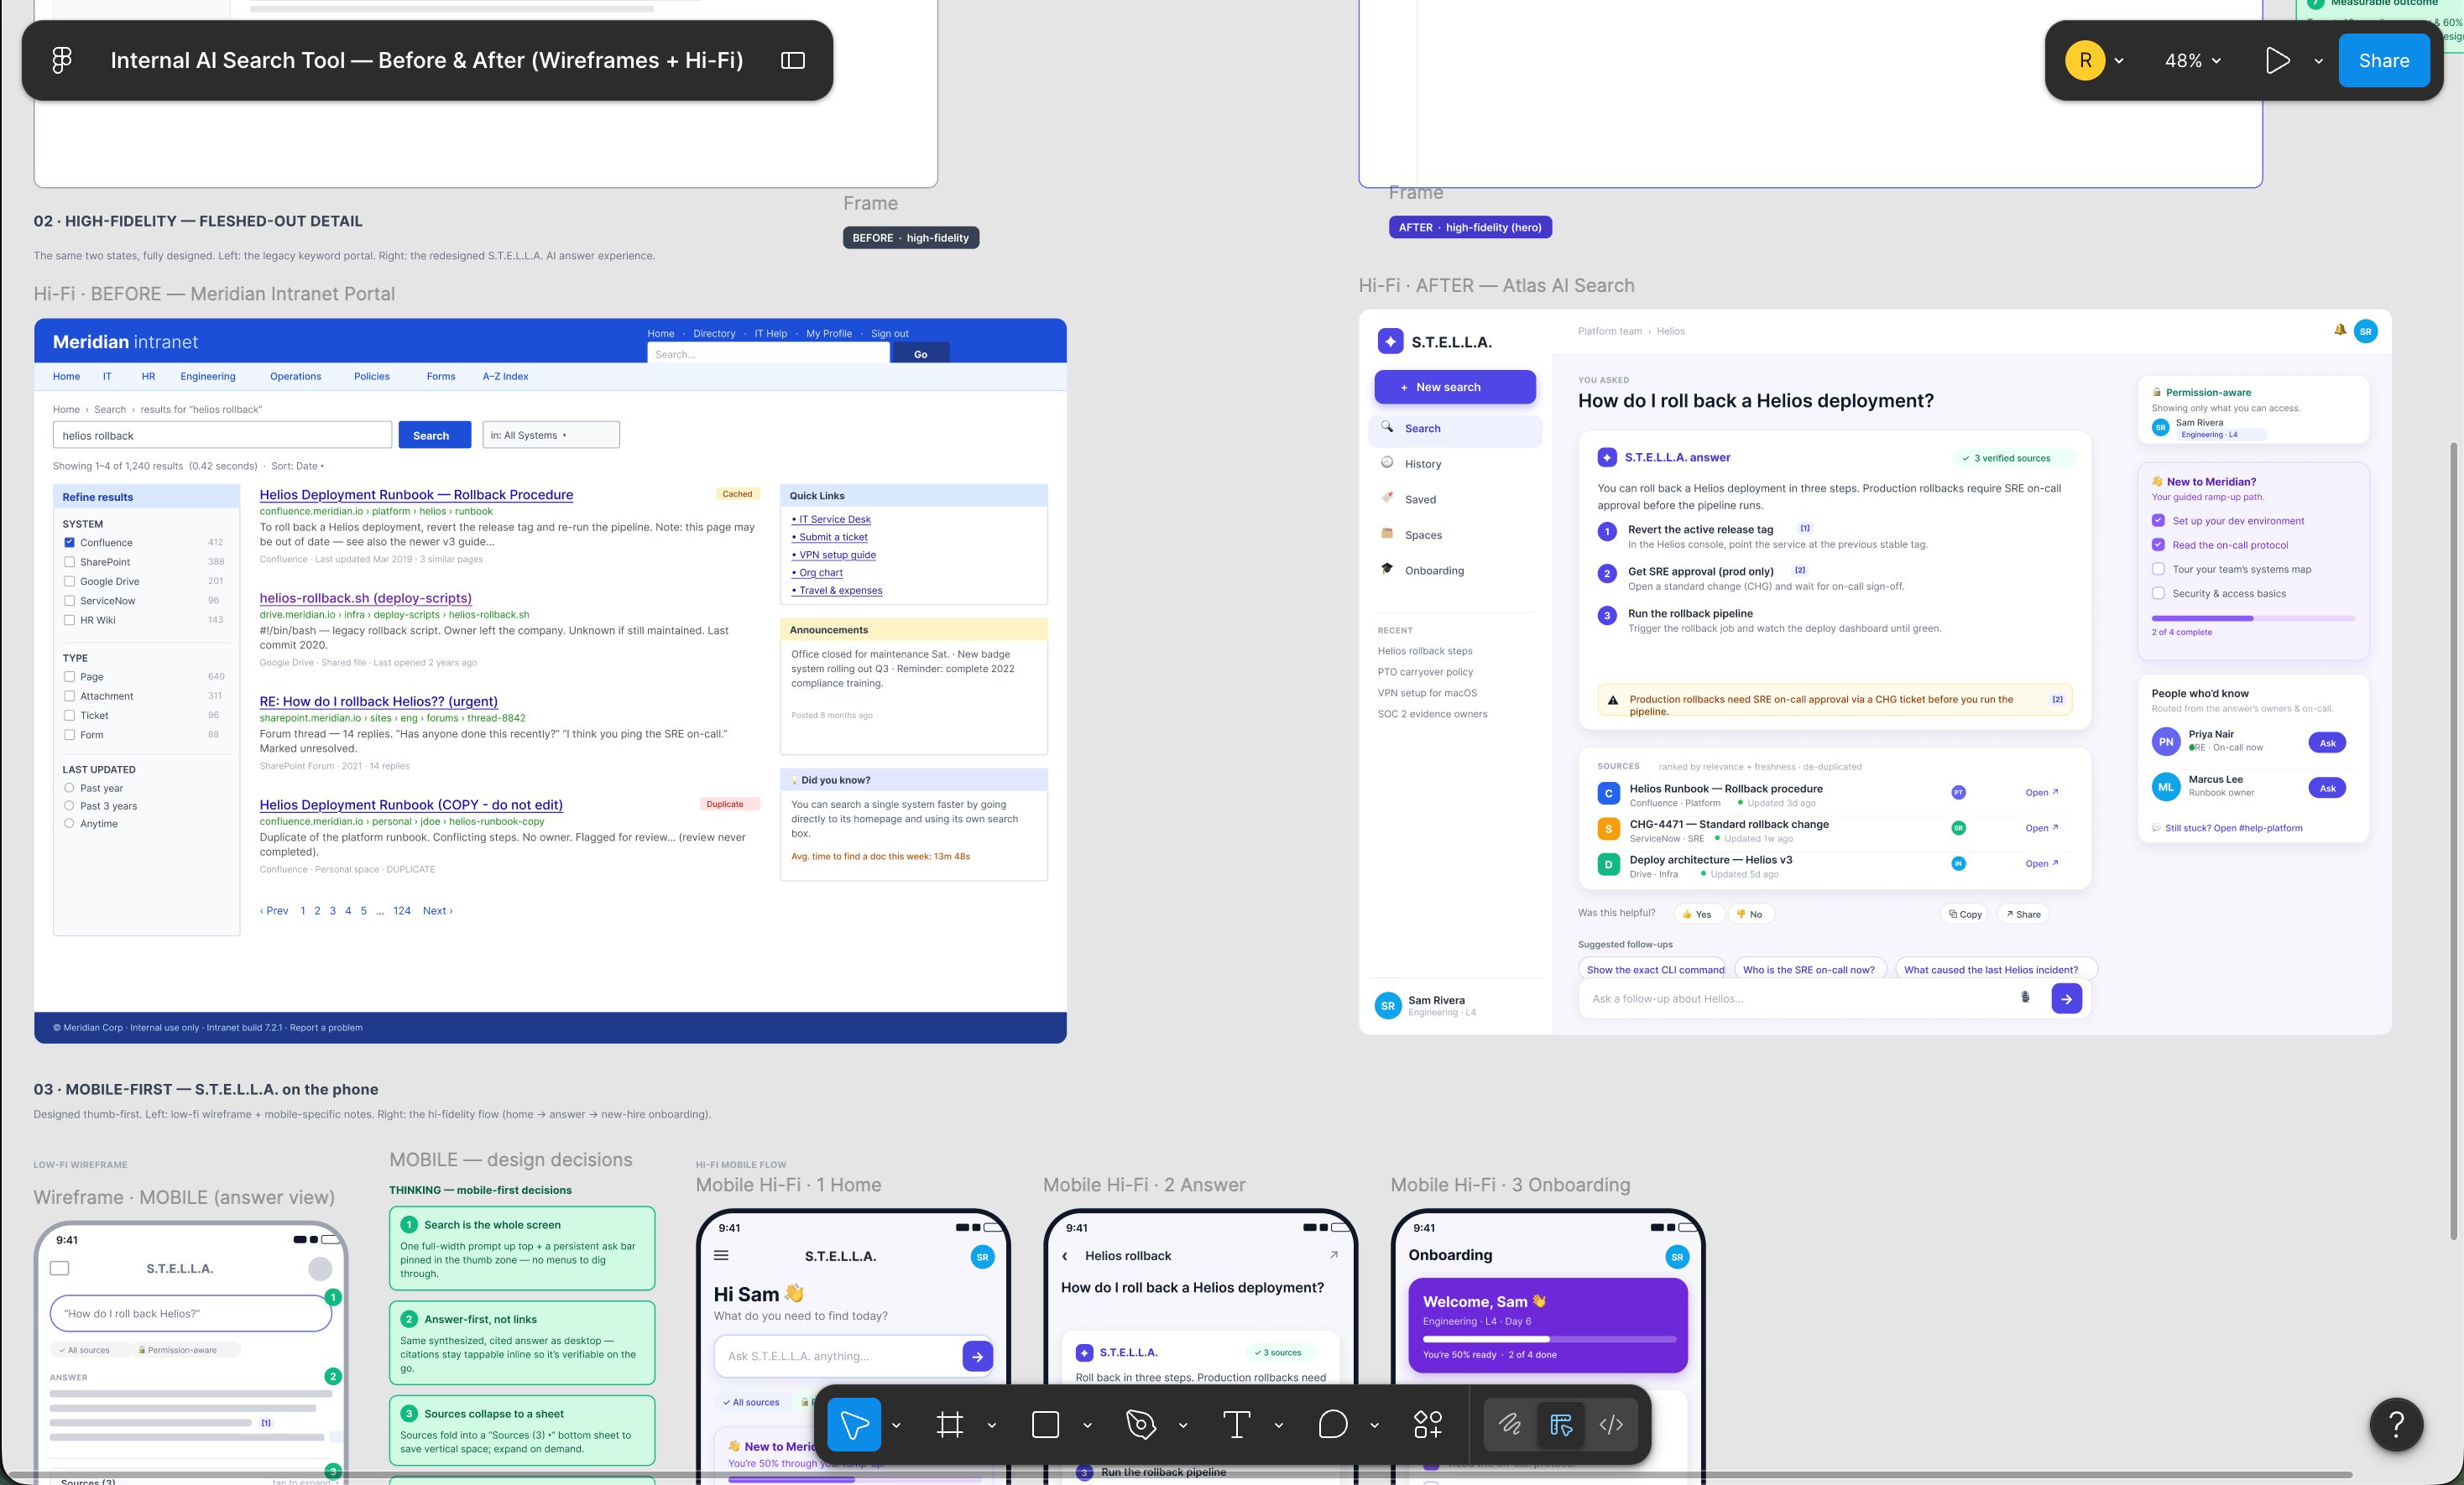Select the Anytime radio option
This screenshot has height=1485, width=2464.
69,824
